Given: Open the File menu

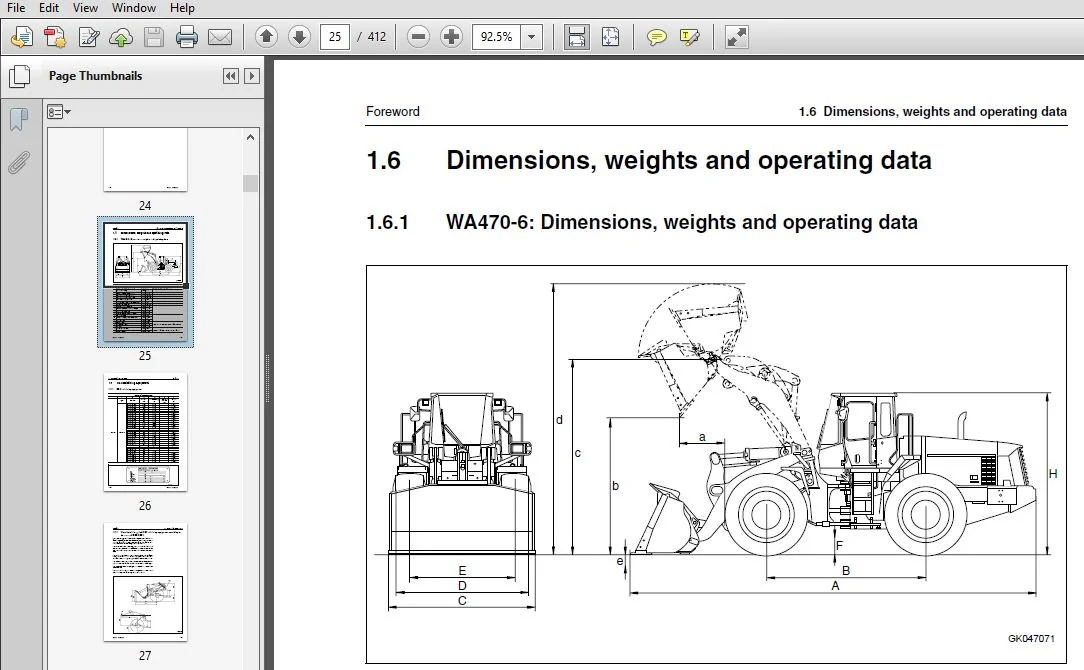Looking at the screenshot, I should point(15,8).
